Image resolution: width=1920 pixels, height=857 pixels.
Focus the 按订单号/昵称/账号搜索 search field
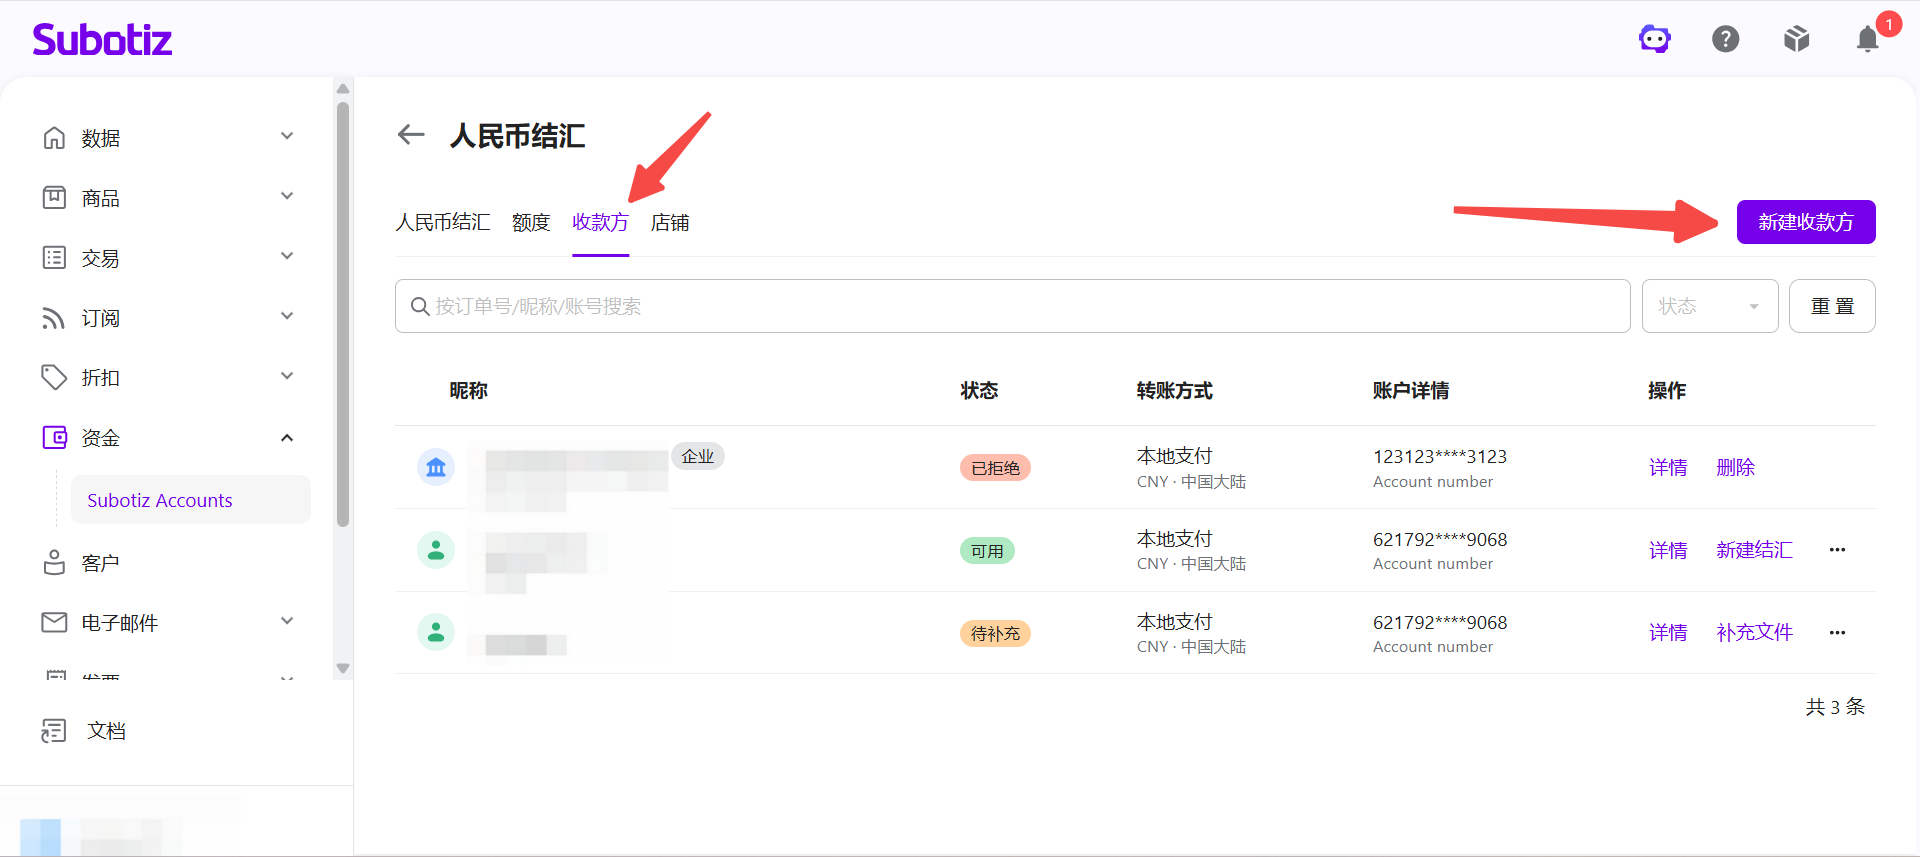(x=1012, y=306)
